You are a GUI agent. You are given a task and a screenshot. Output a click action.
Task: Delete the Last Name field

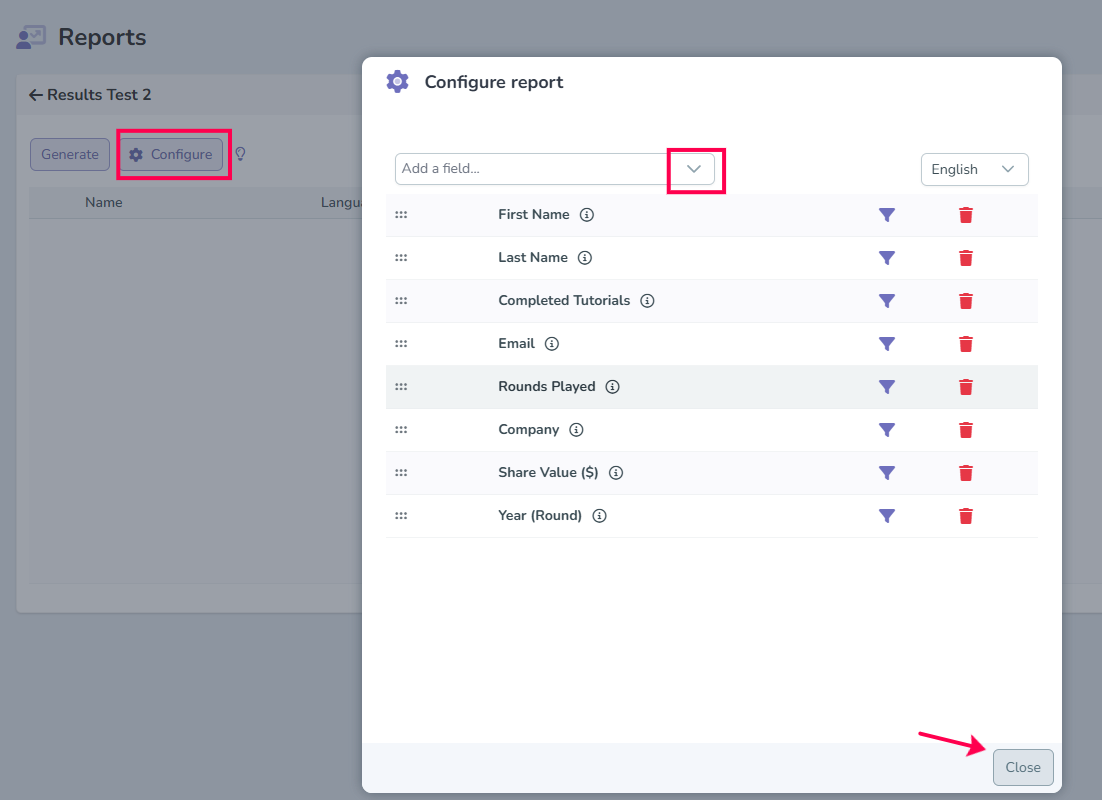pyautogui.click(x=966, y=258)
